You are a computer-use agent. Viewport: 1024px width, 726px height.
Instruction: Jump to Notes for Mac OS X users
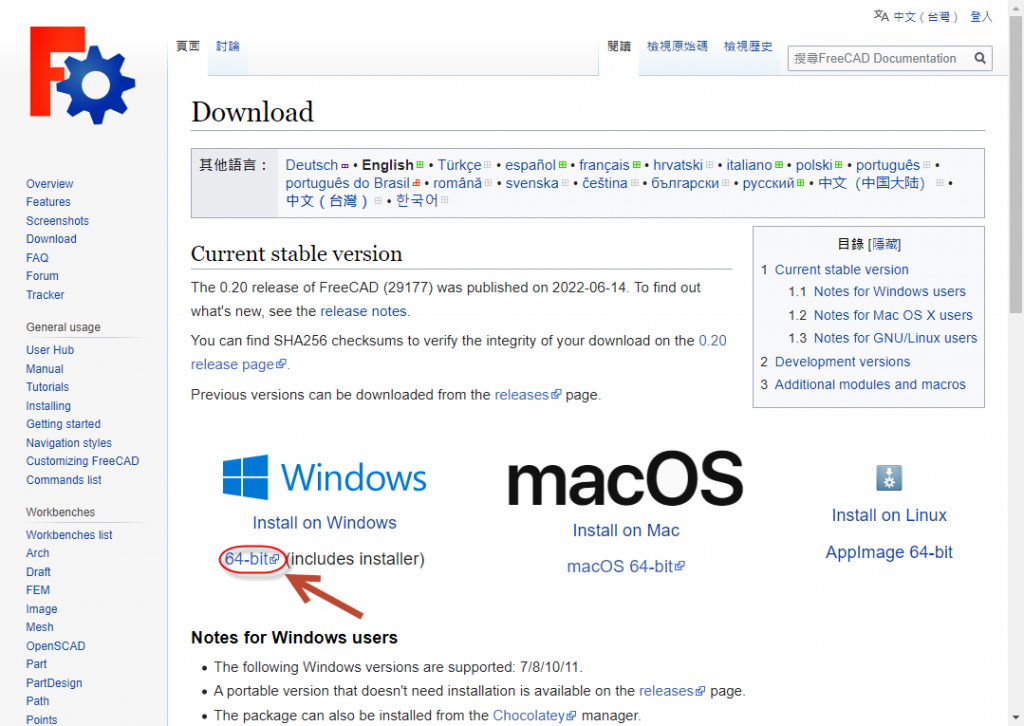[x=892, y=315]
